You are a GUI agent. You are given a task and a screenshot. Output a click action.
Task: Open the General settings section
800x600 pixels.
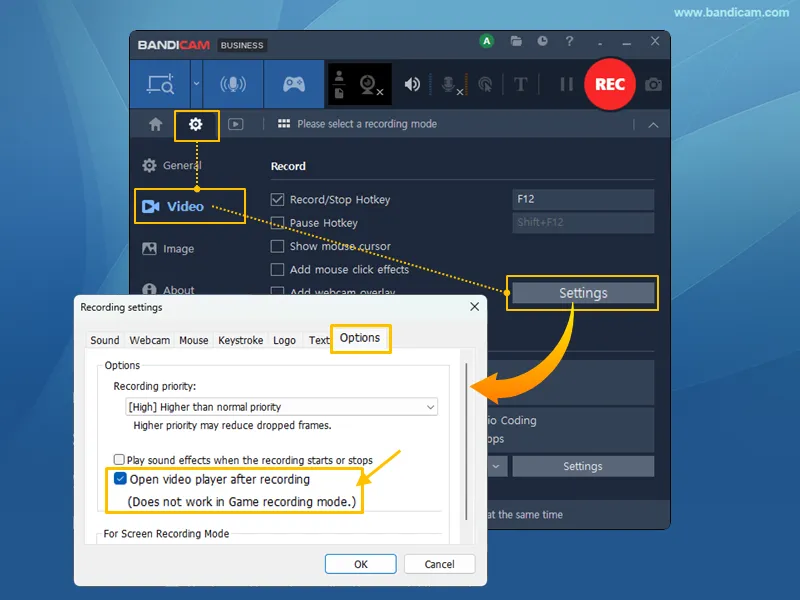[172, 165]
